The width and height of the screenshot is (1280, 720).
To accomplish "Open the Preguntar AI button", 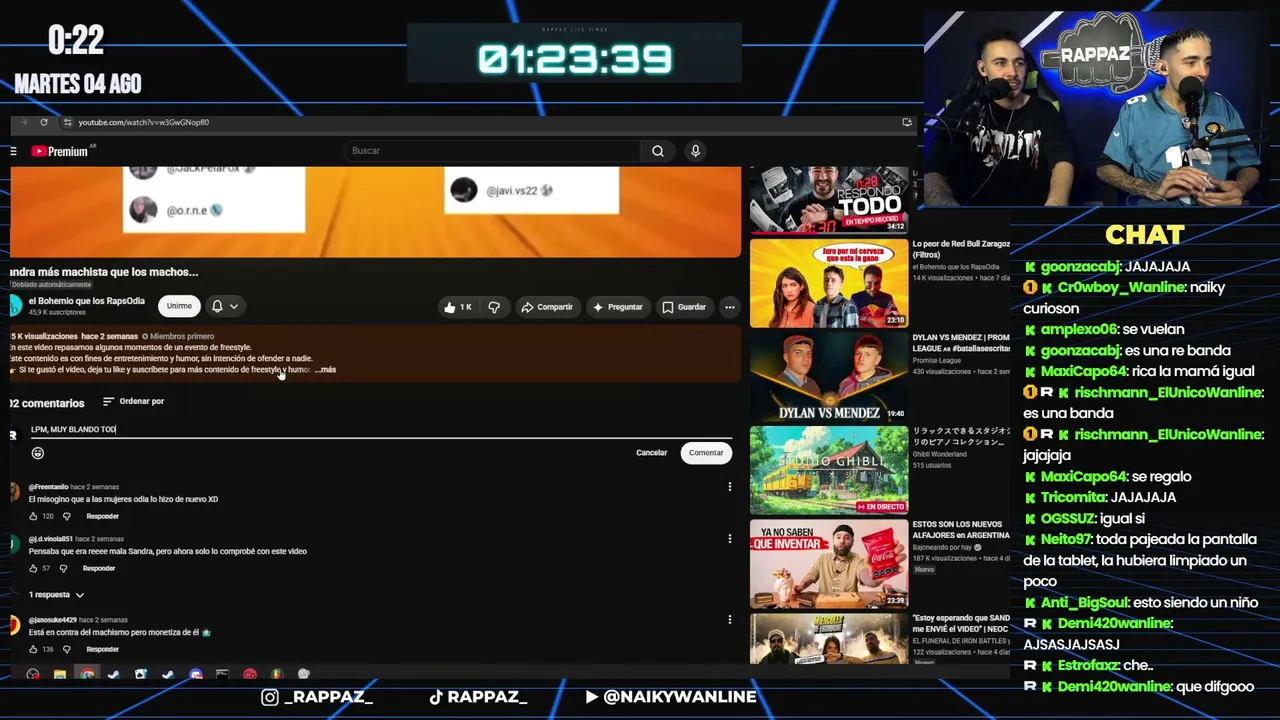I will point(618,307).
